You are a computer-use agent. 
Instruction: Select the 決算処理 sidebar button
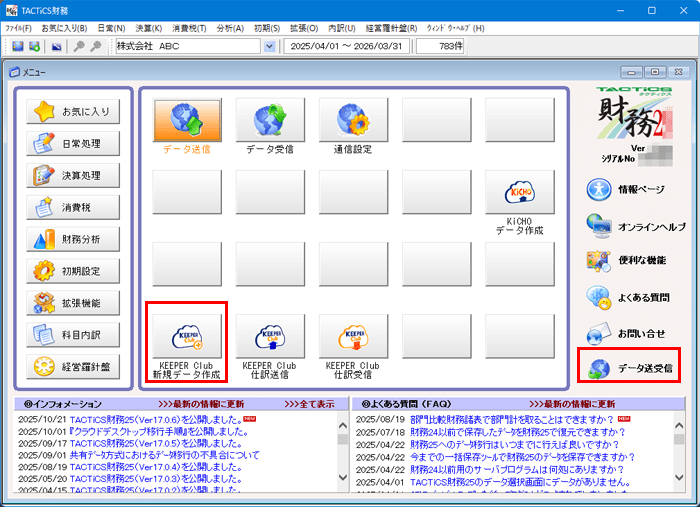point(73,176)
